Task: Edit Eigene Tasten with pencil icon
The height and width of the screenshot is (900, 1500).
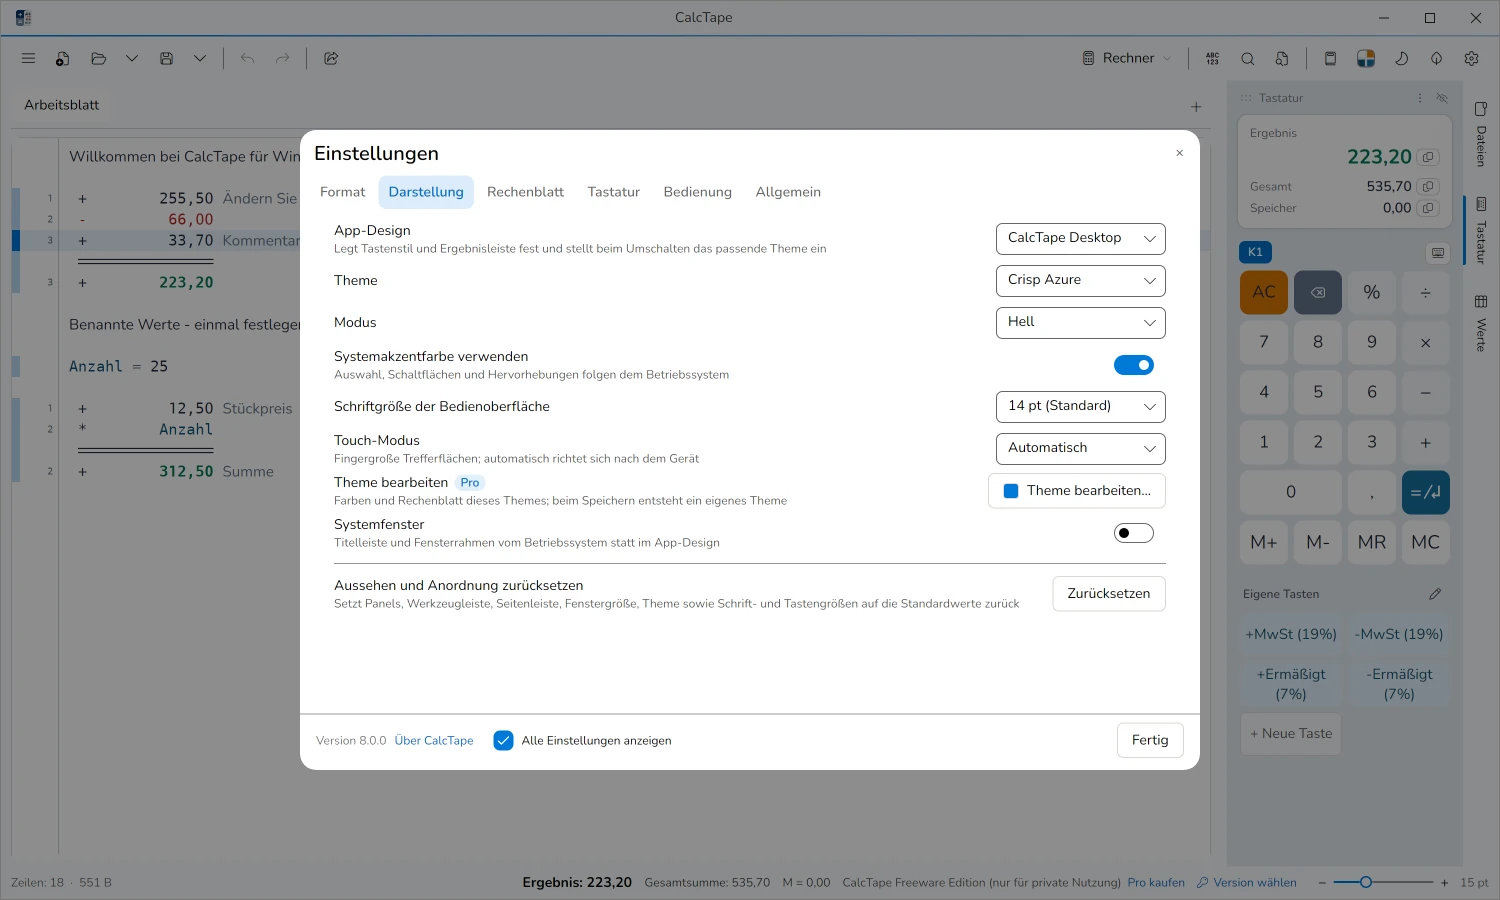Action: [1435, 594]
